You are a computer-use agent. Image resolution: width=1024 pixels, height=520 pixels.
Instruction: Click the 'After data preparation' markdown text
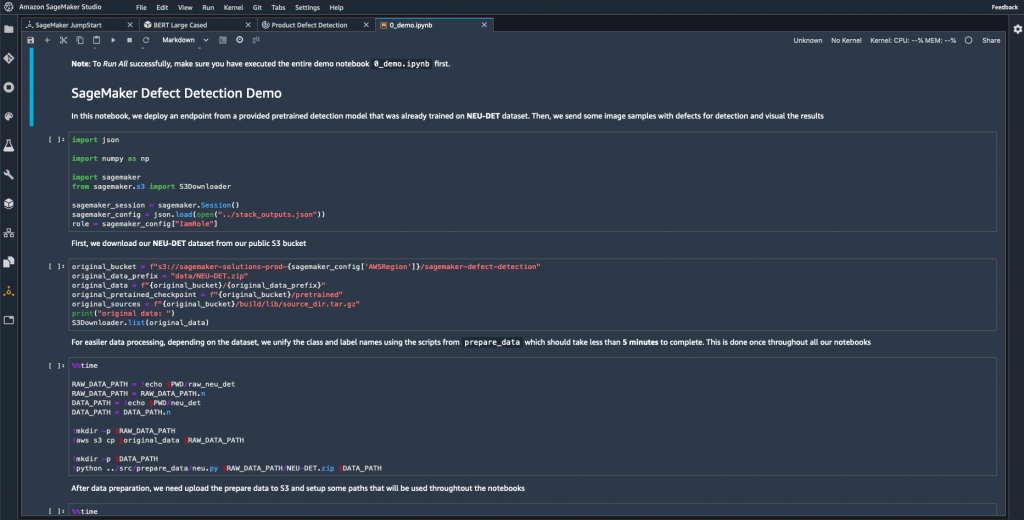[x=298, y=489]
